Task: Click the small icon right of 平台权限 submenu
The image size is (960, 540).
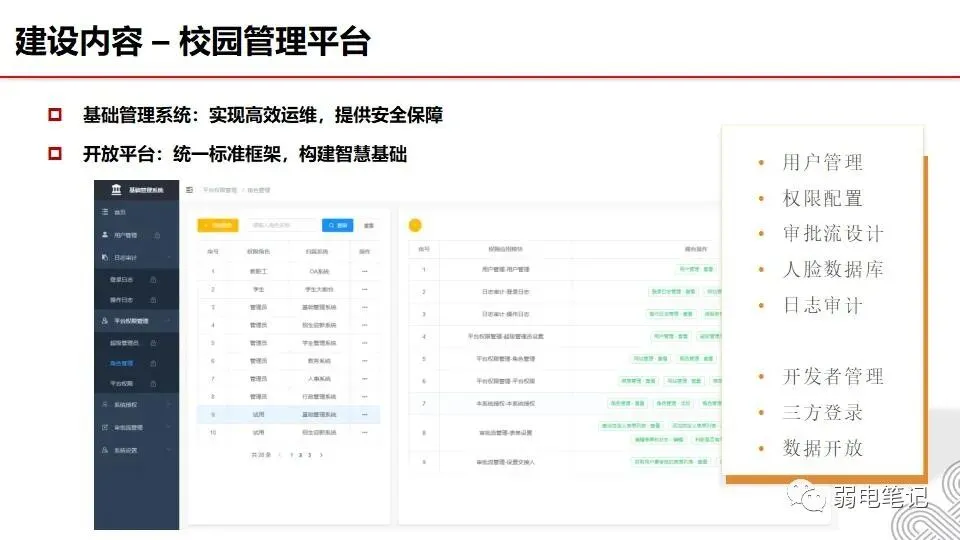Action: pos(153,383)
